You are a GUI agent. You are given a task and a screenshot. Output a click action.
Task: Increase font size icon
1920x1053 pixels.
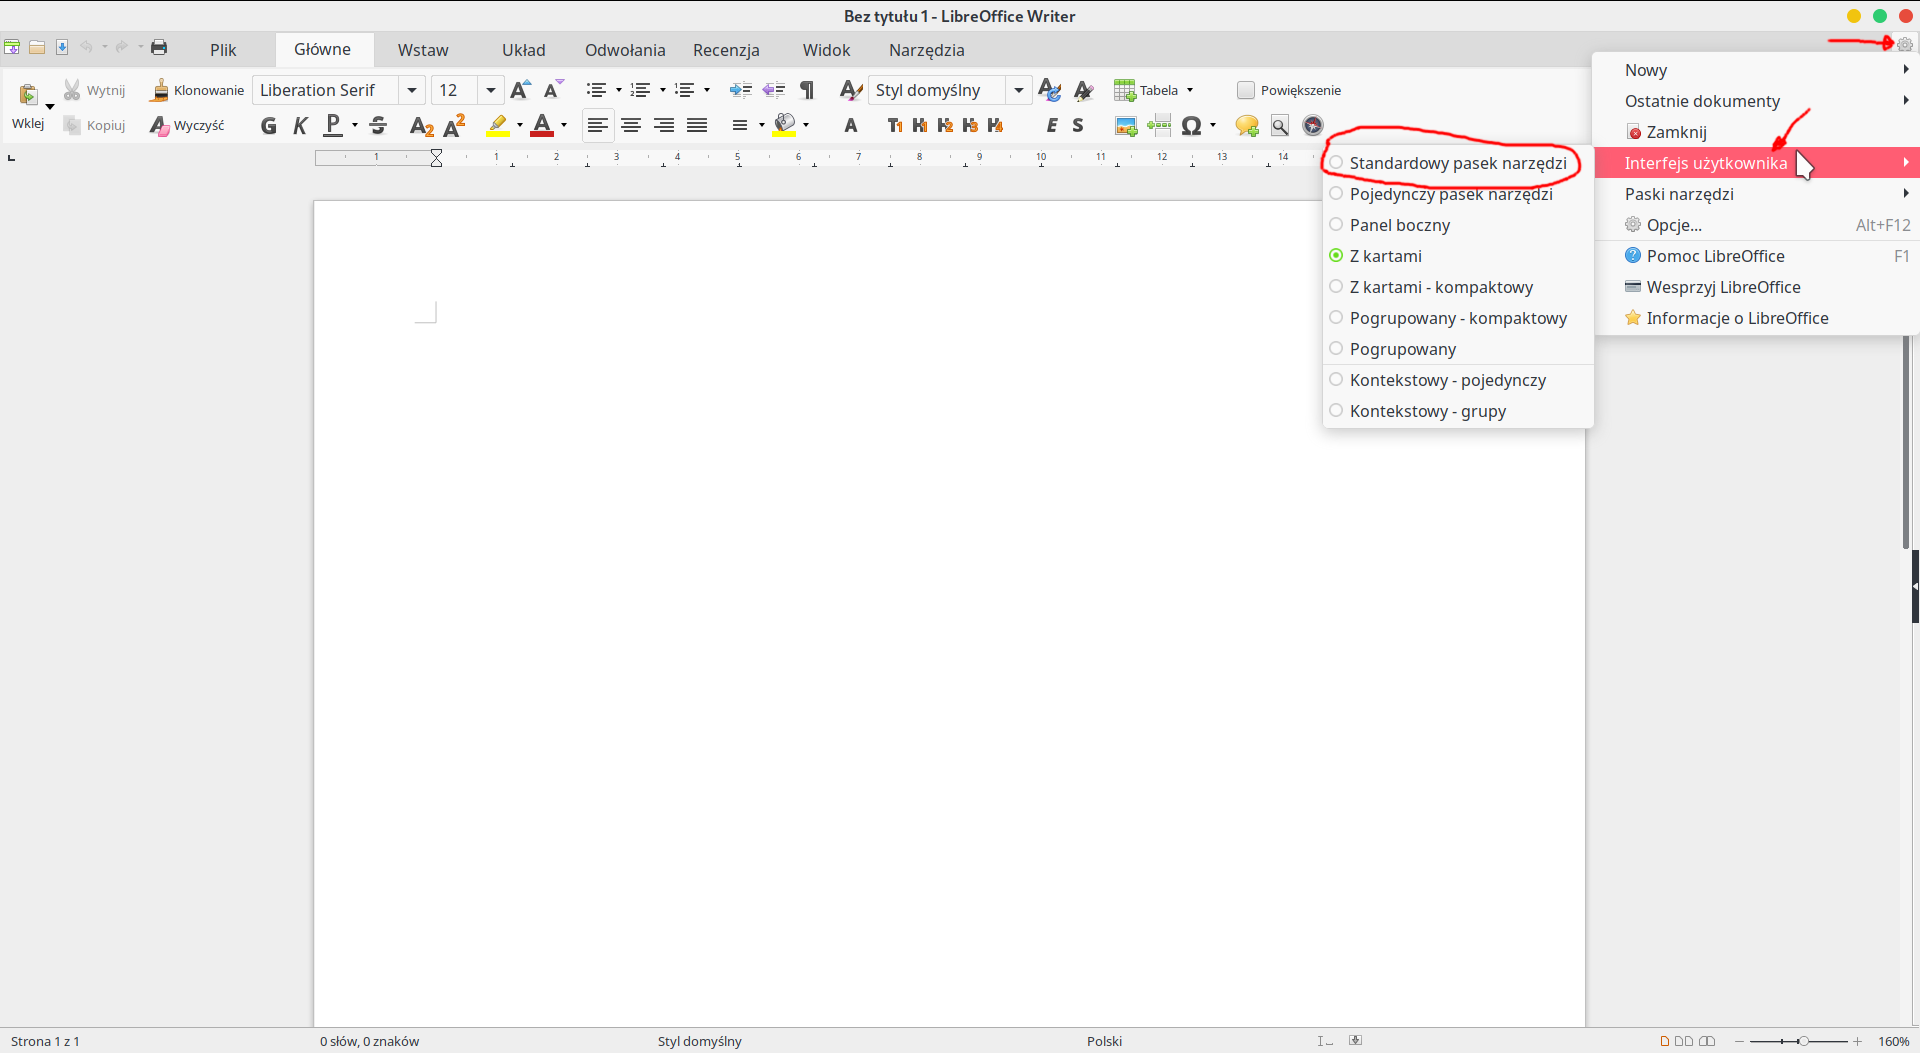520,90
